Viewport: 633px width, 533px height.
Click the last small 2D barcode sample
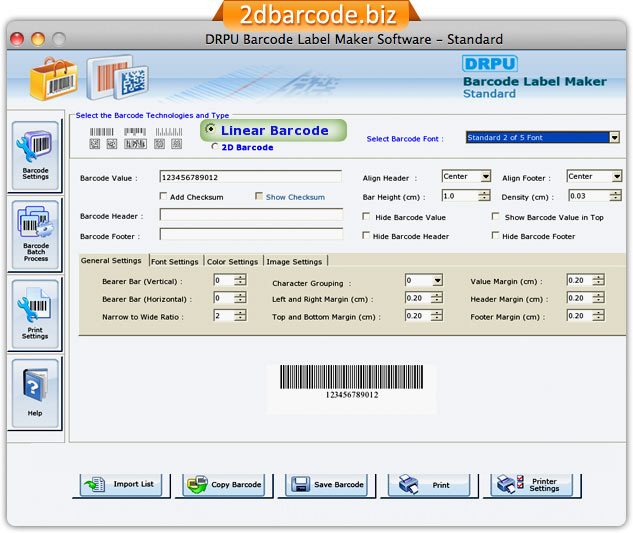(176, 144)
